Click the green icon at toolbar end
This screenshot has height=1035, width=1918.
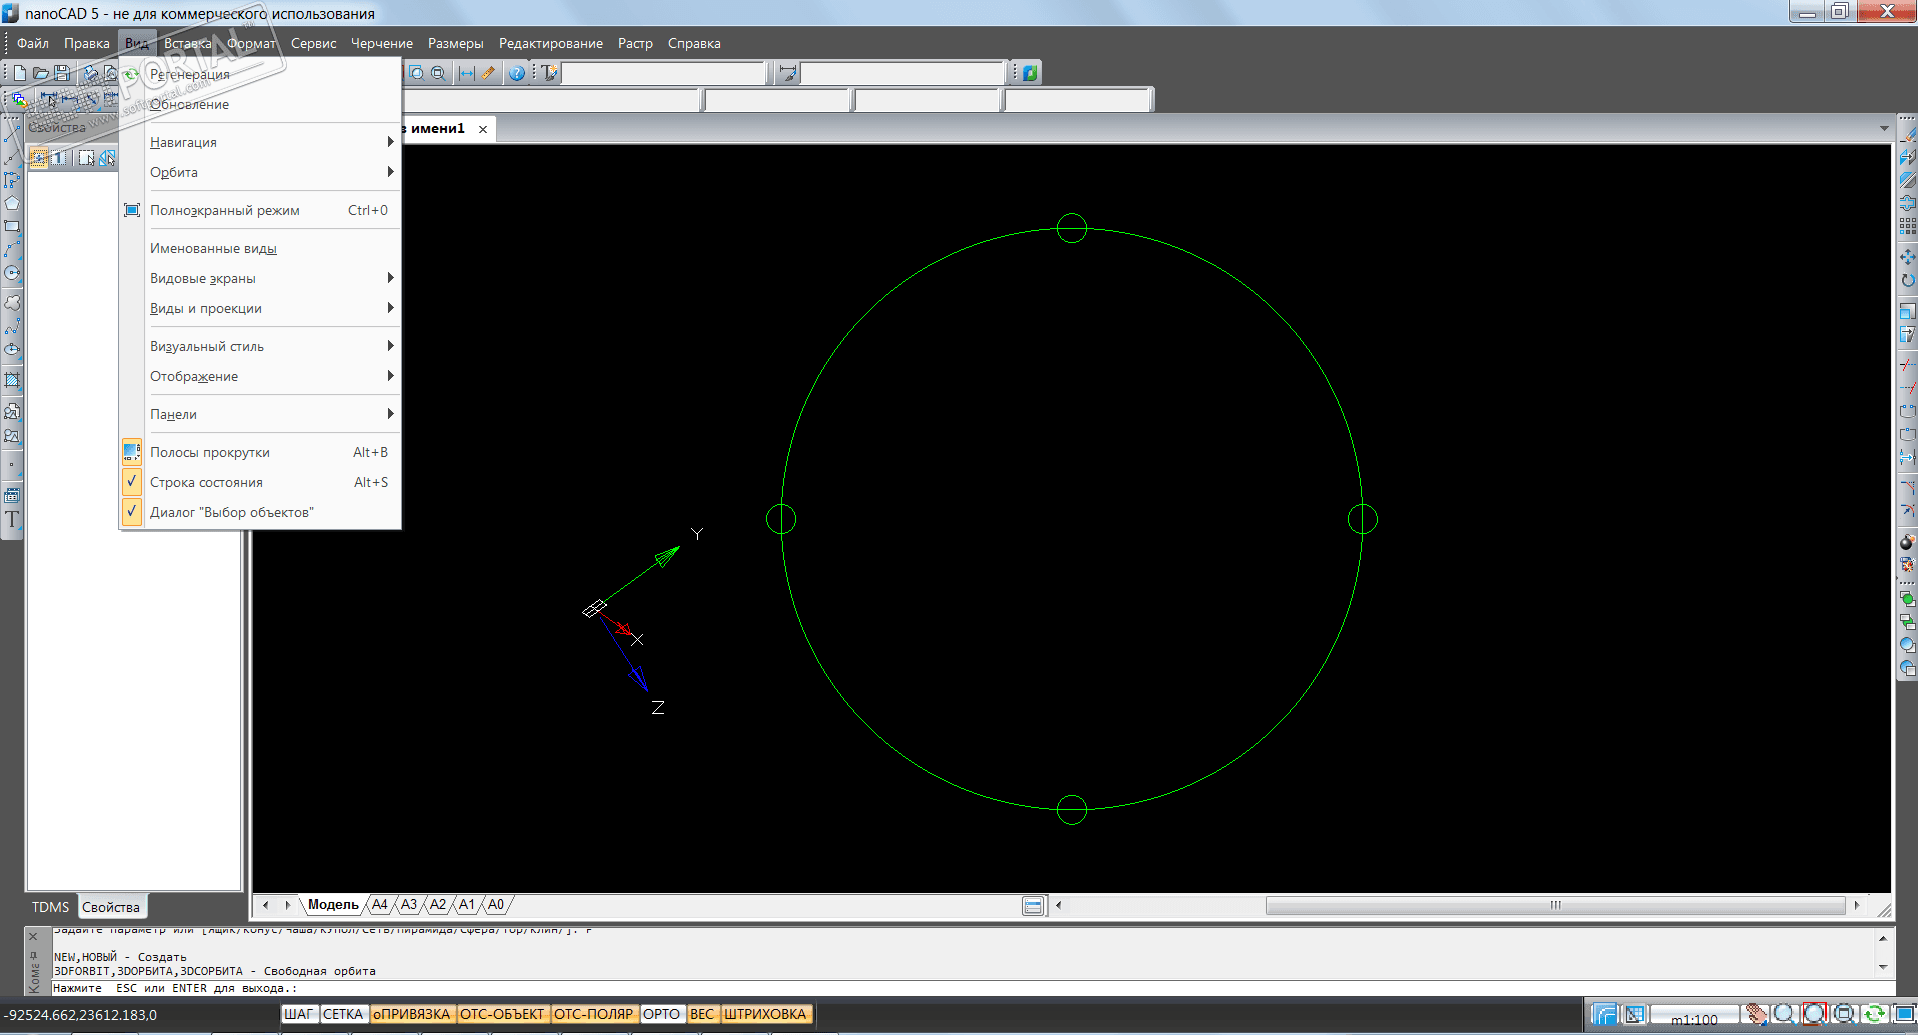pos(1030,73)
